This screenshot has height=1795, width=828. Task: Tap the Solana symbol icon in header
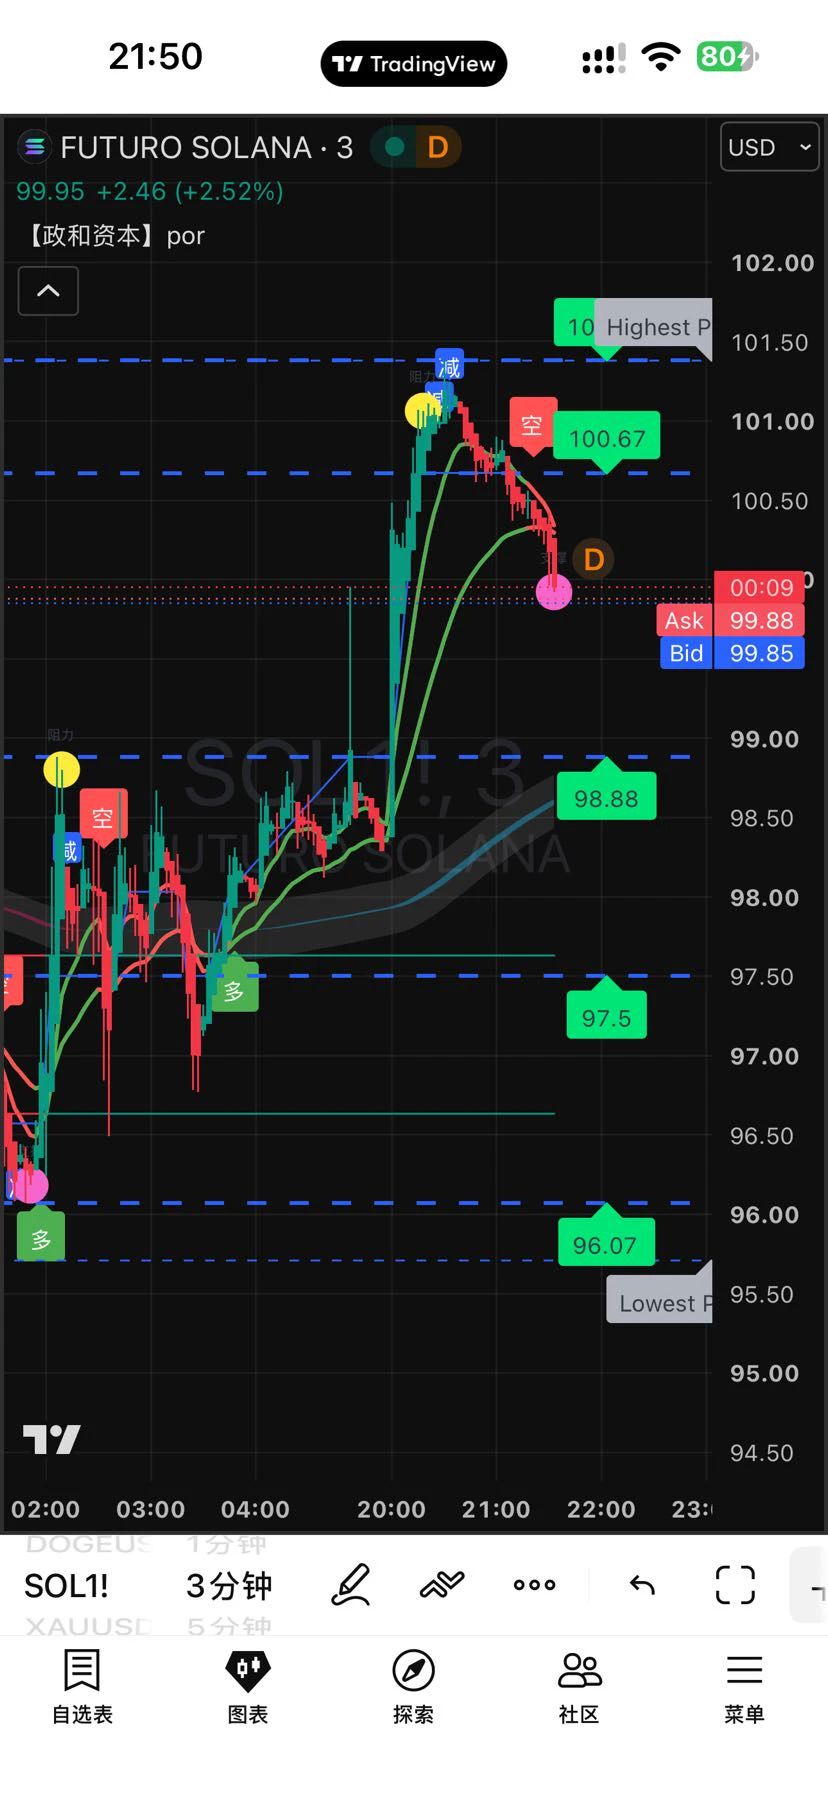(34, 148)
